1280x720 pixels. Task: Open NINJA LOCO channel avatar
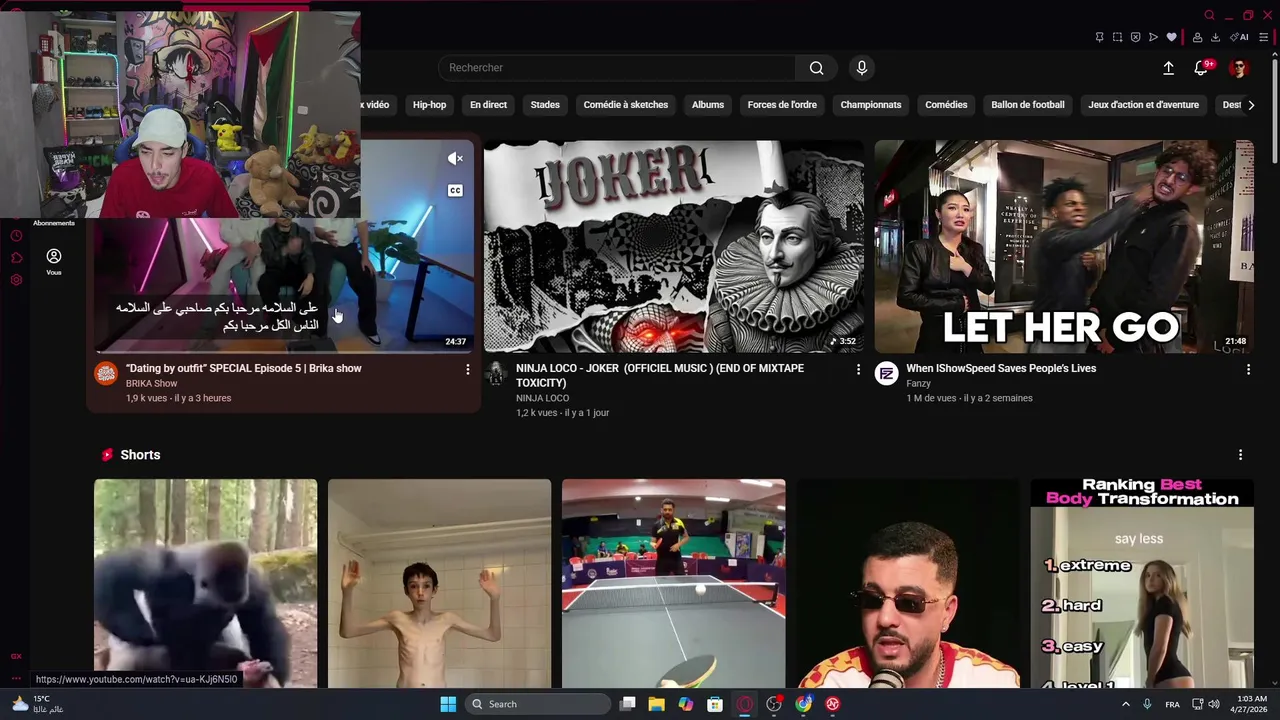pos(496,374)
